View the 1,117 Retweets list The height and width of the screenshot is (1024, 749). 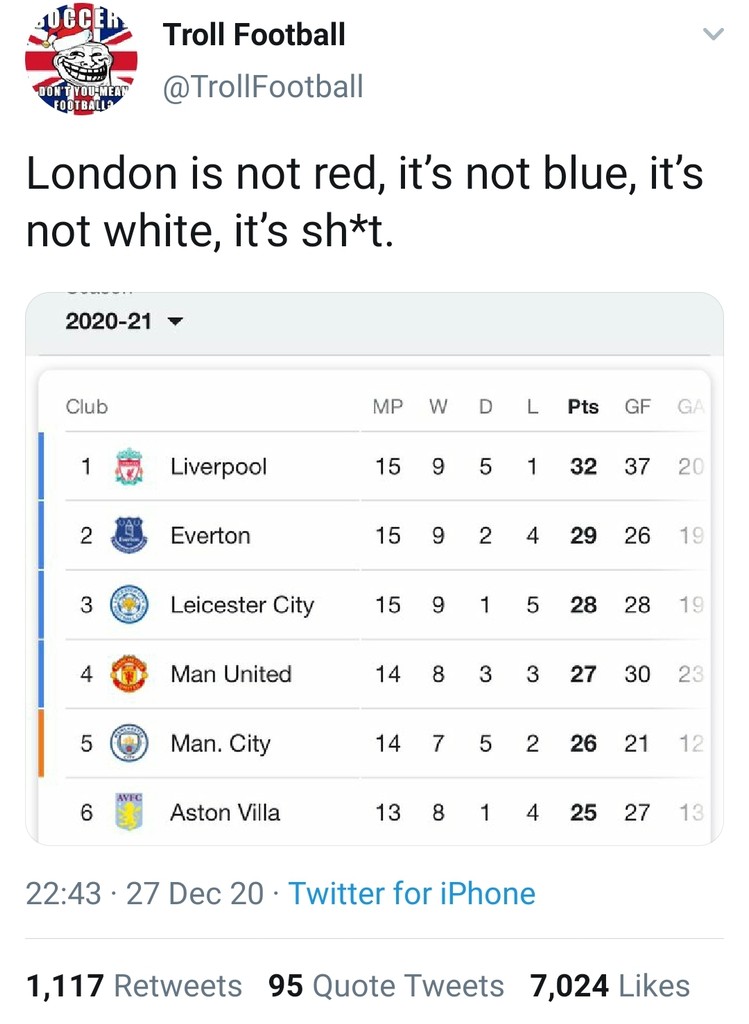(x=134, y=986)
